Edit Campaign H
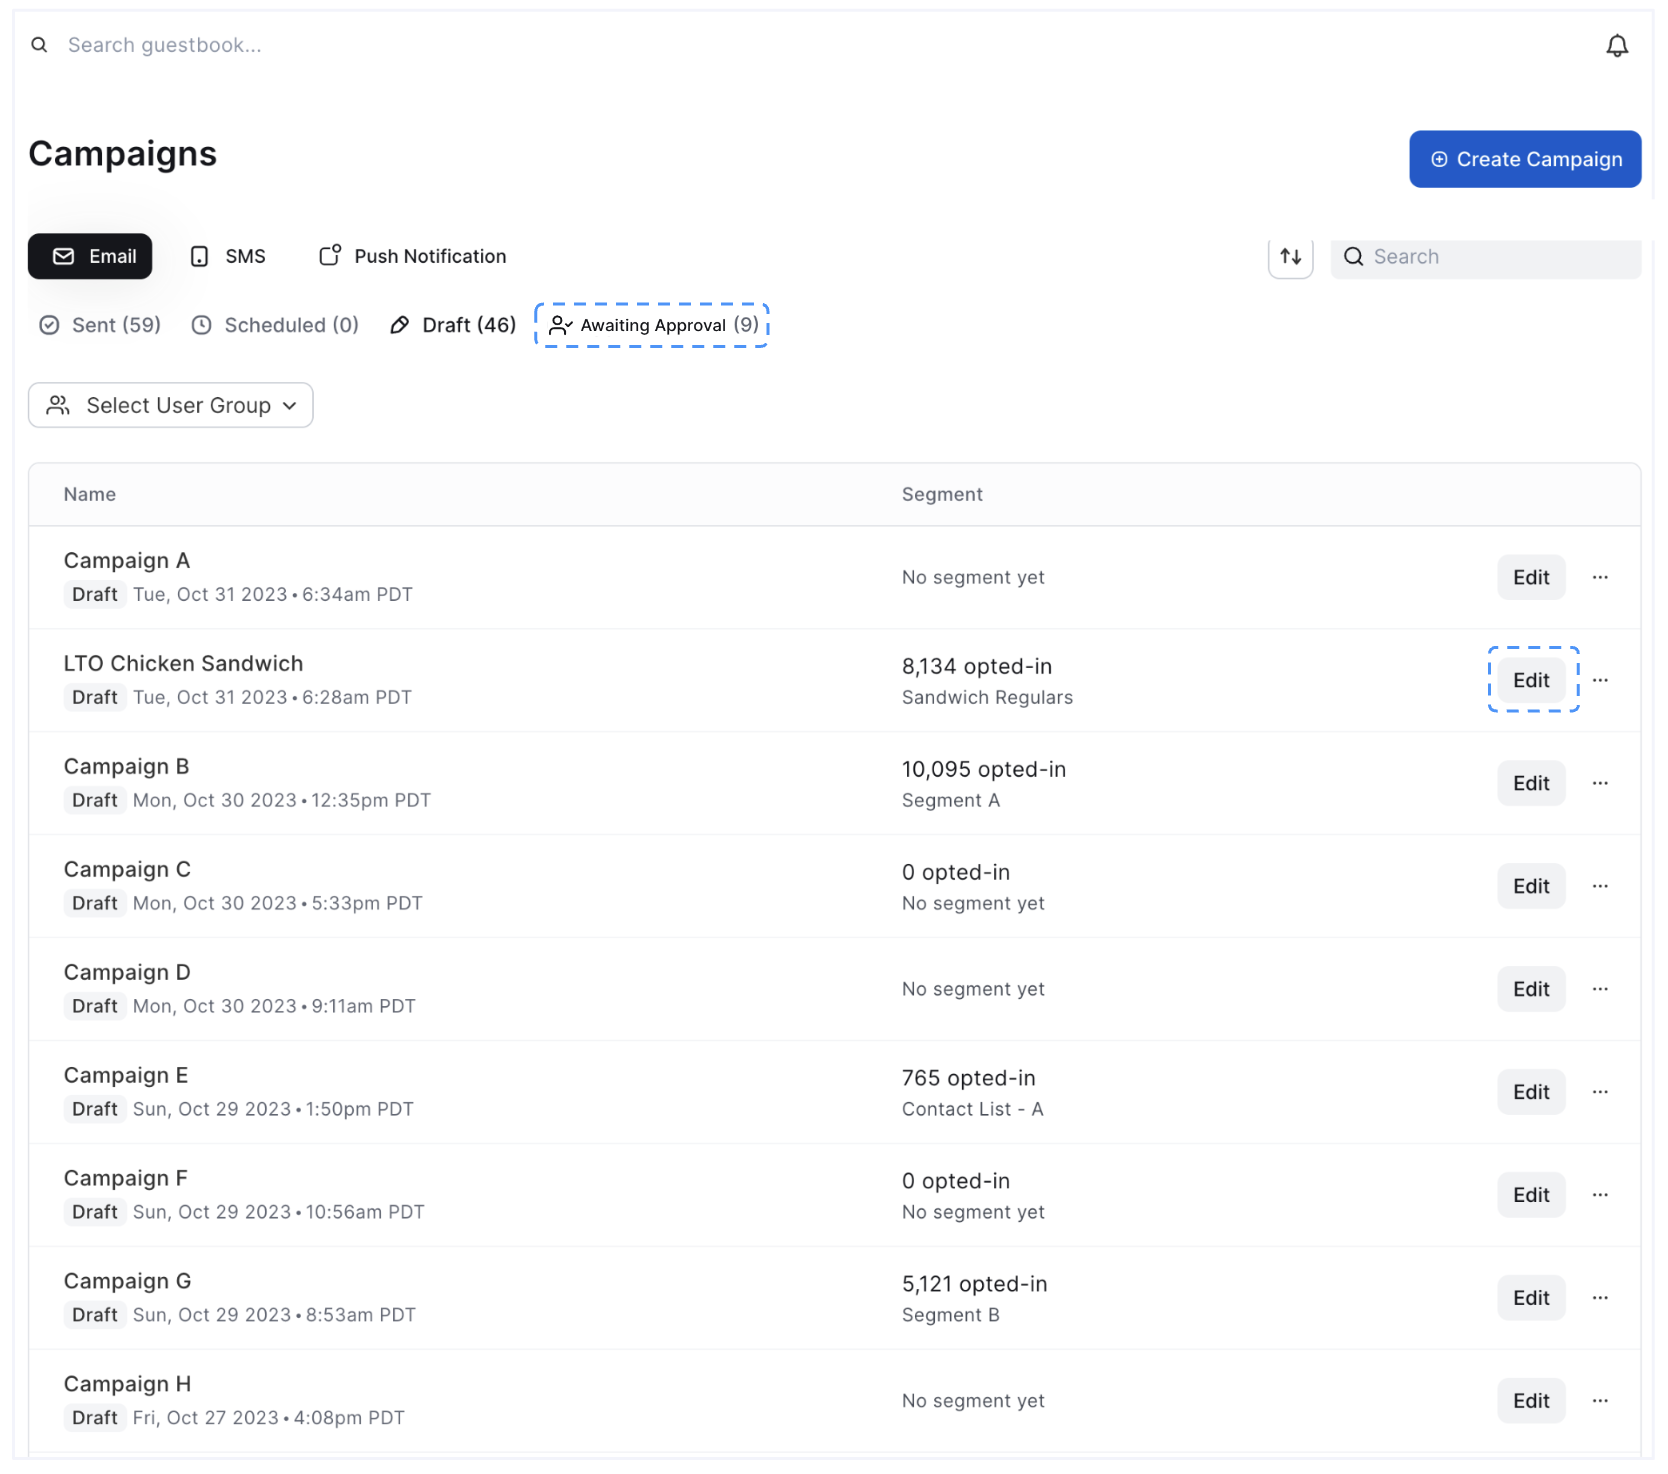 [x=1531, y=1402]
